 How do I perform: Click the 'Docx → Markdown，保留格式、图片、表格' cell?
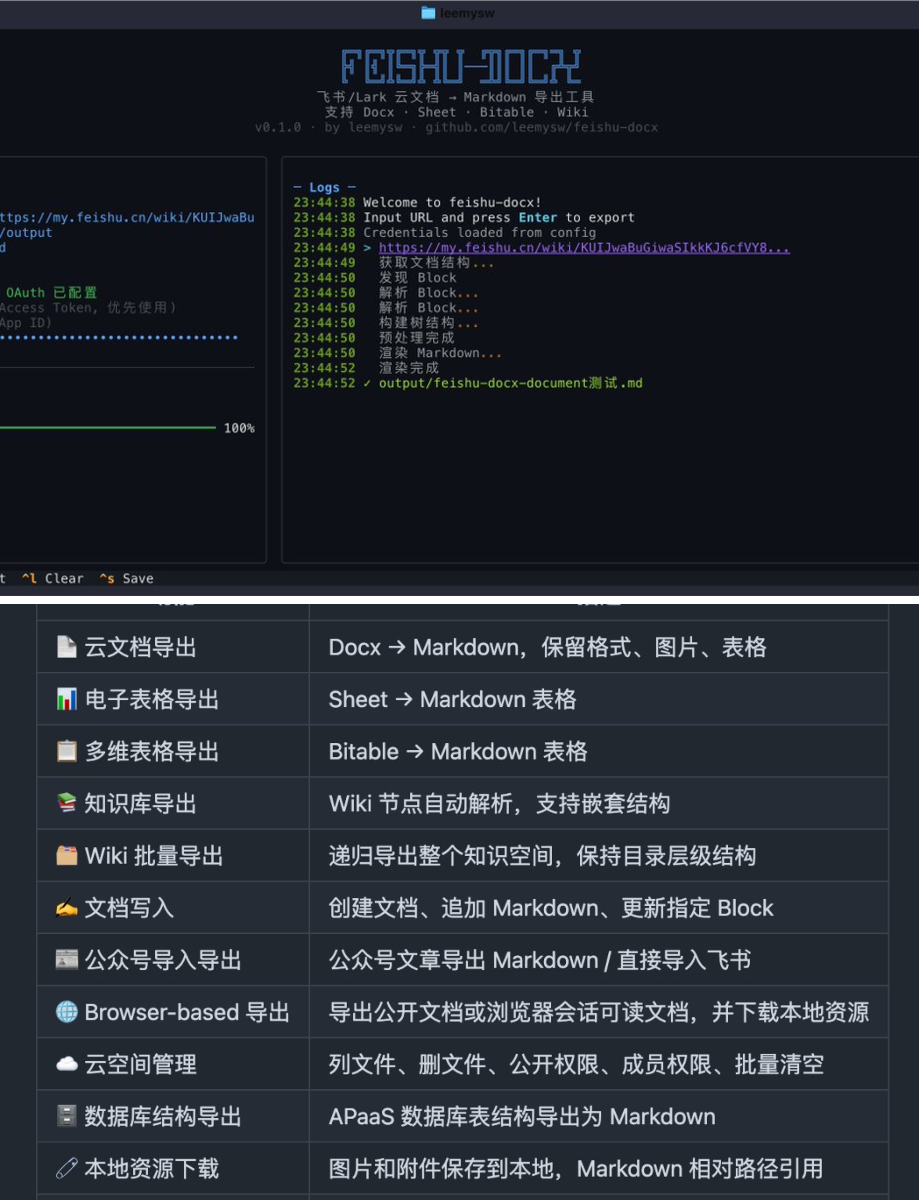598,647
